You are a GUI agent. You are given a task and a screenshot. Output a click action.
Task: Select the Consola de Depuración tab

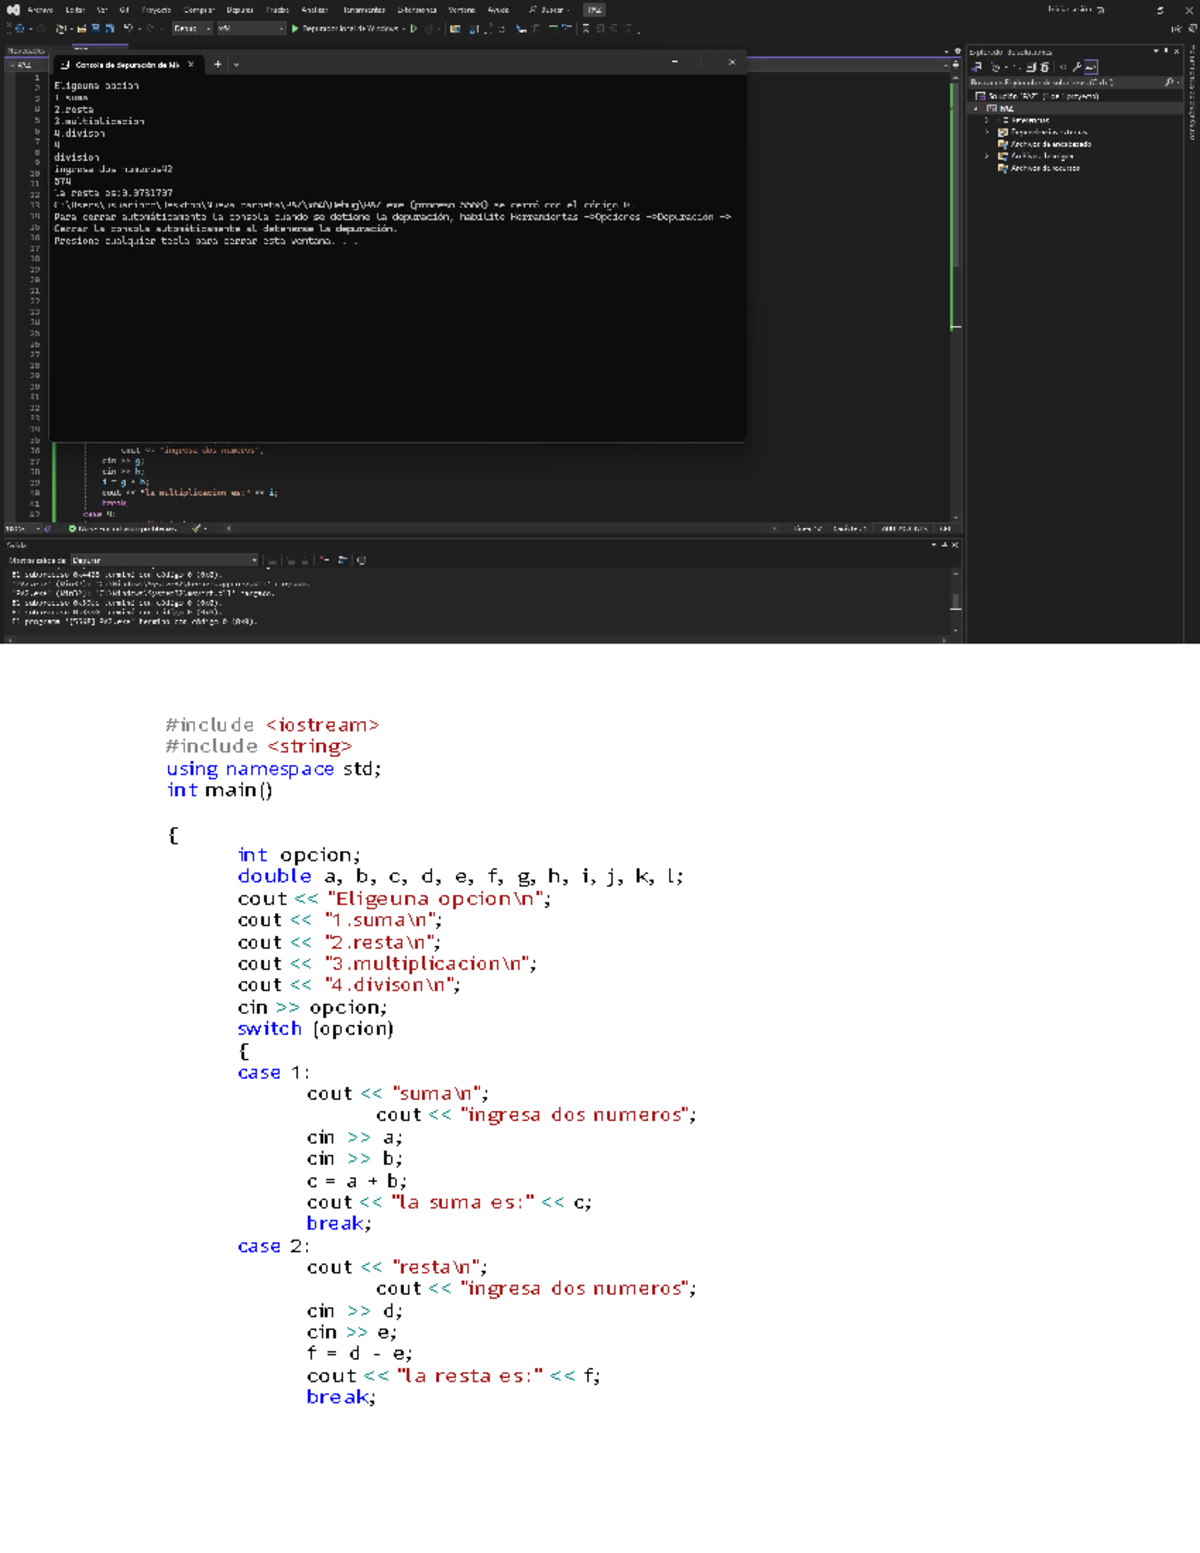(x=125, y=63)
